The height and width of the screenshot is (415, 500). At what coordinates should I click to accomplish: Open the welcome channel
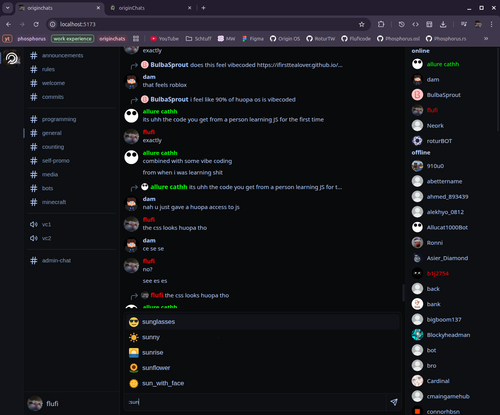tap(71, 83)
